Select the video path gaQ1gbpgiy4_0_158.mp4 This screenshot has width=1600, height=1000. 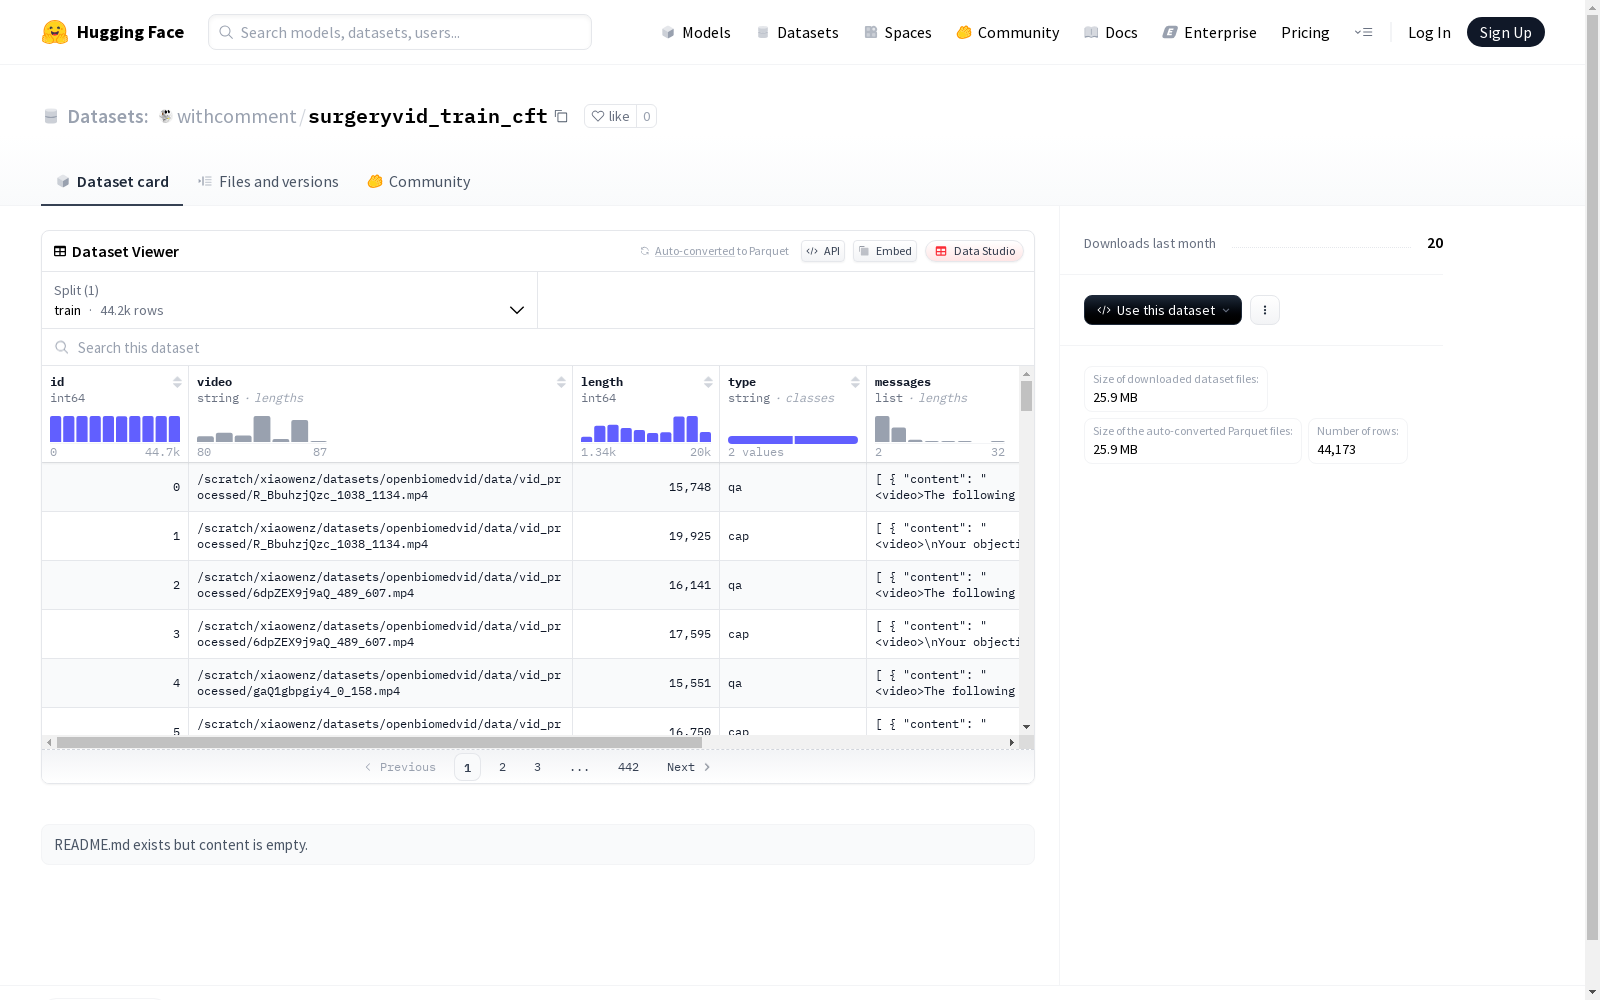[x=379, y=683]
